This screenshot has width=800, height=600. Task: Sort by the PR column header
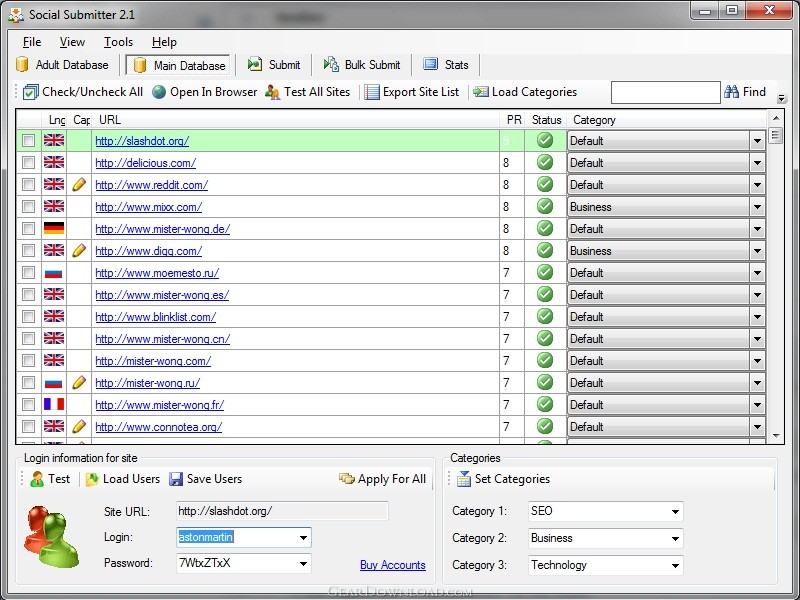coord(512,120)
